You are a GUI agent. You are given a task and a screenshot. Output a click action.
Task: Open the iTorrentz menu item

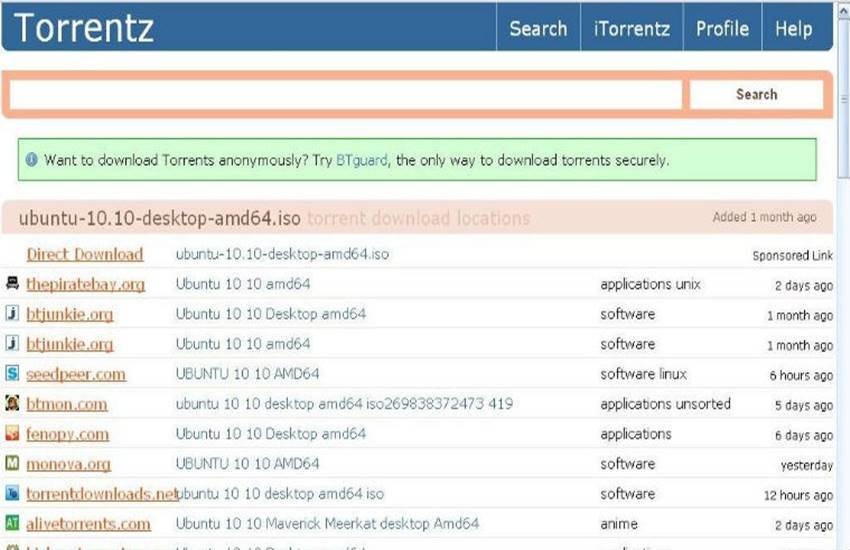click(x=632, y=29)
